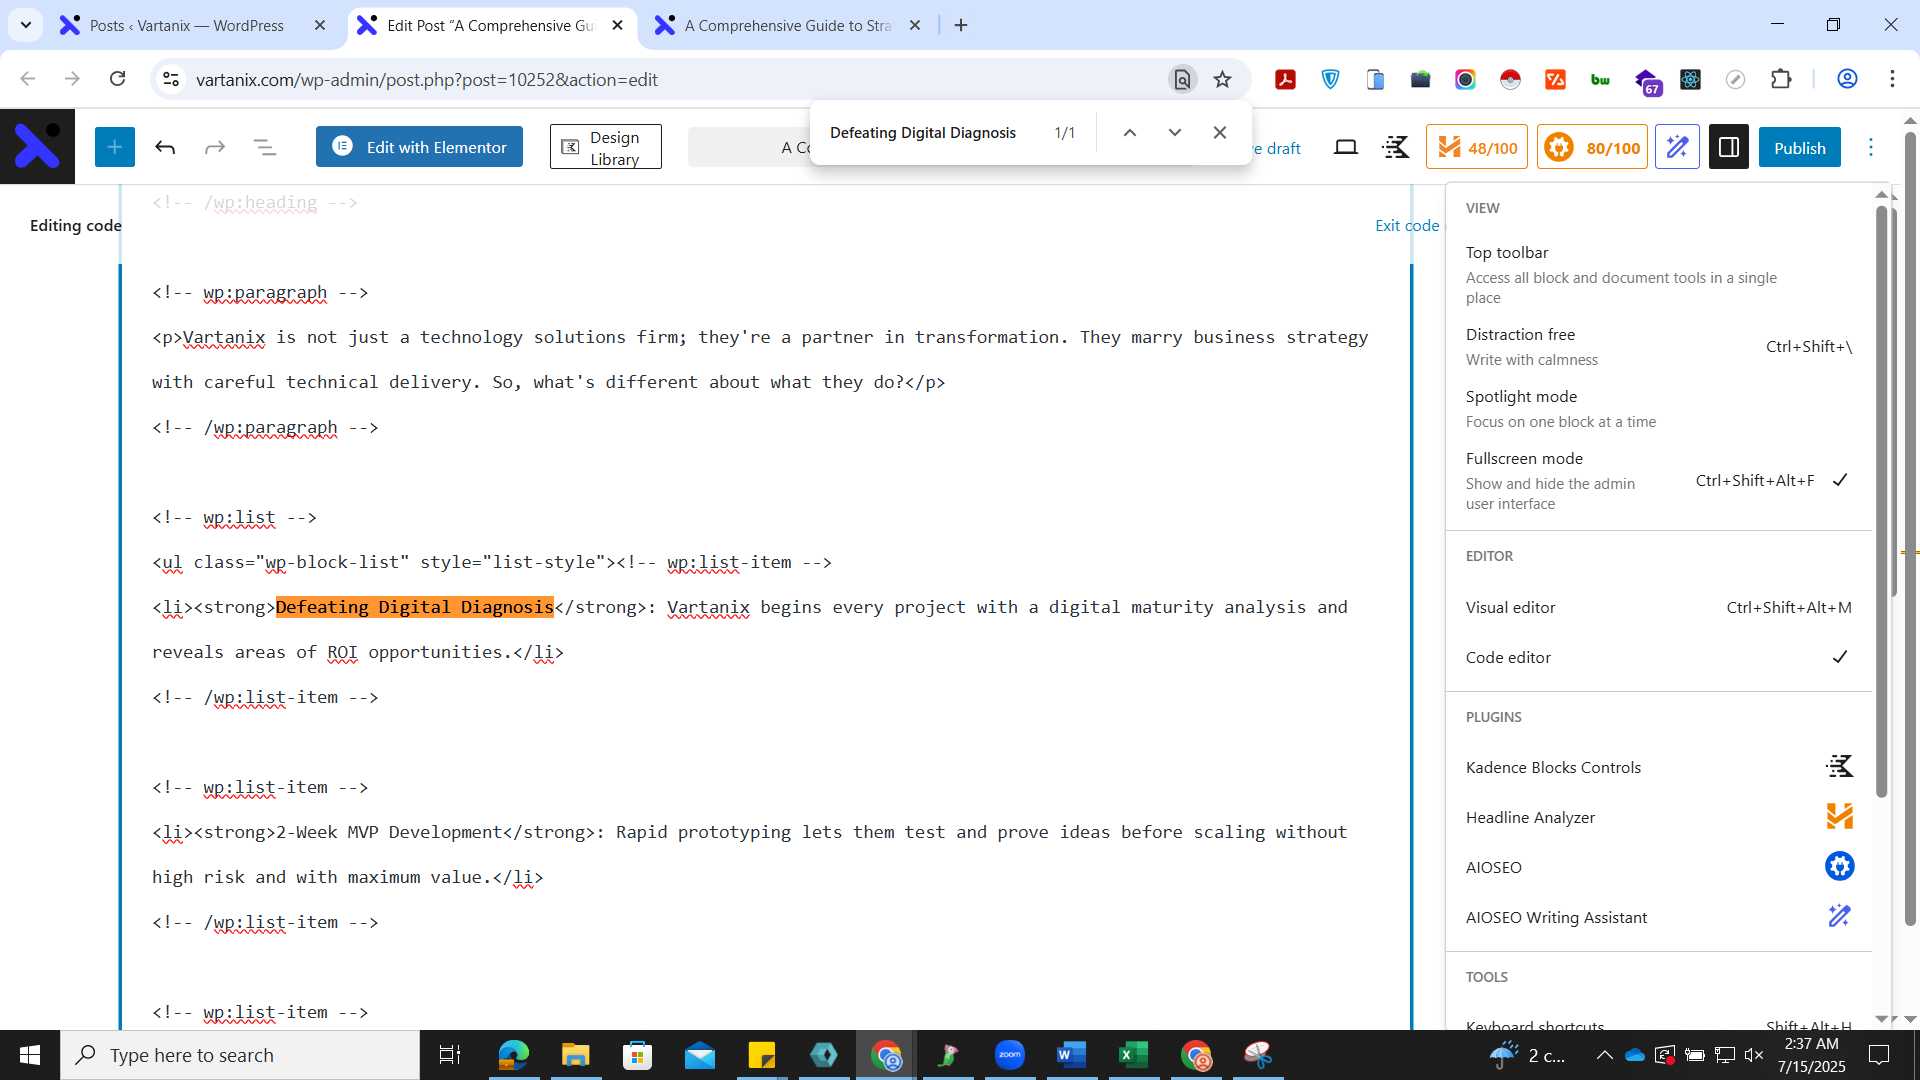The width and height of the screenshot is (1920, 1080).
Task: Toggle the settings sidebar panel
Action: [1728, 148]
